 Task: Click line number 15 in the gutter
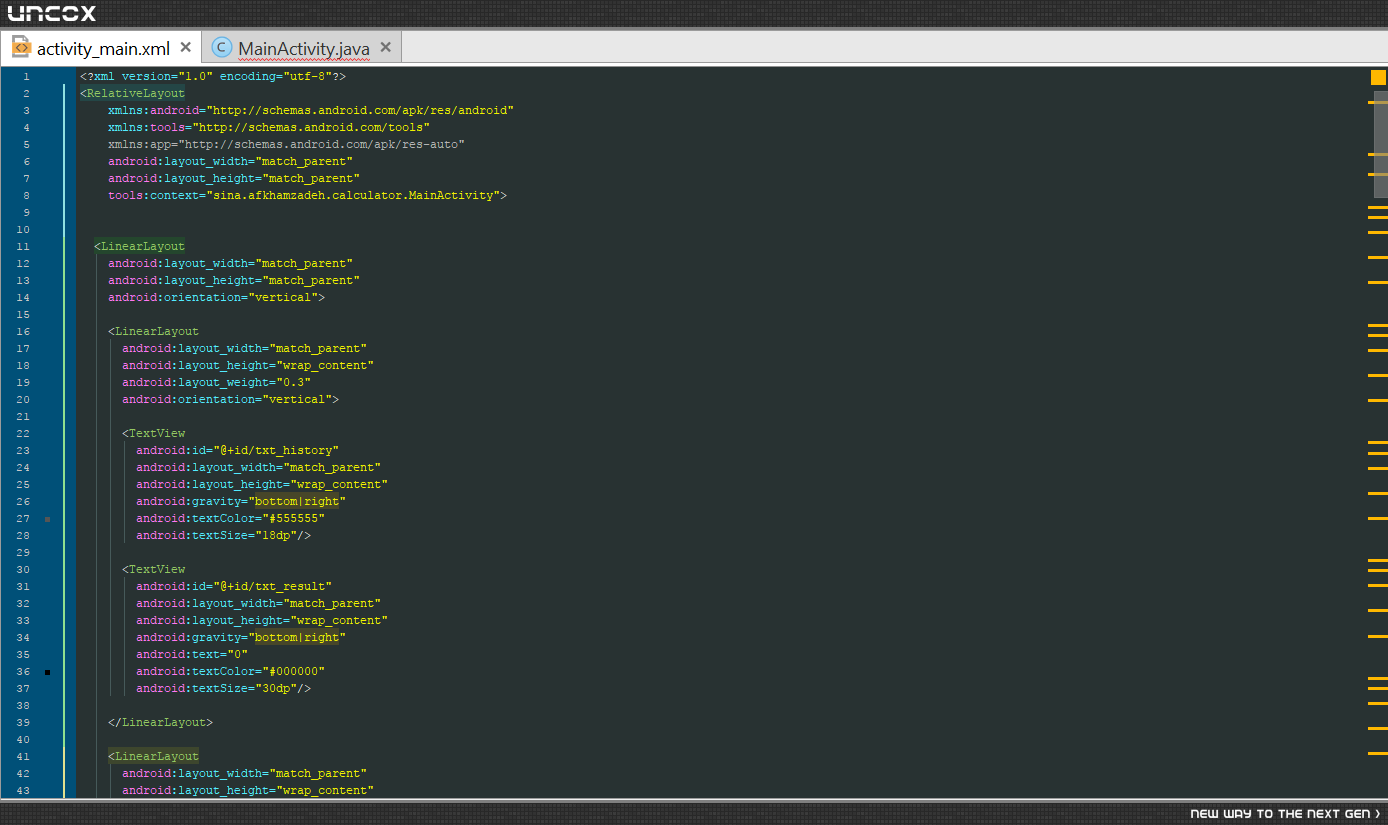coord(23,314)
